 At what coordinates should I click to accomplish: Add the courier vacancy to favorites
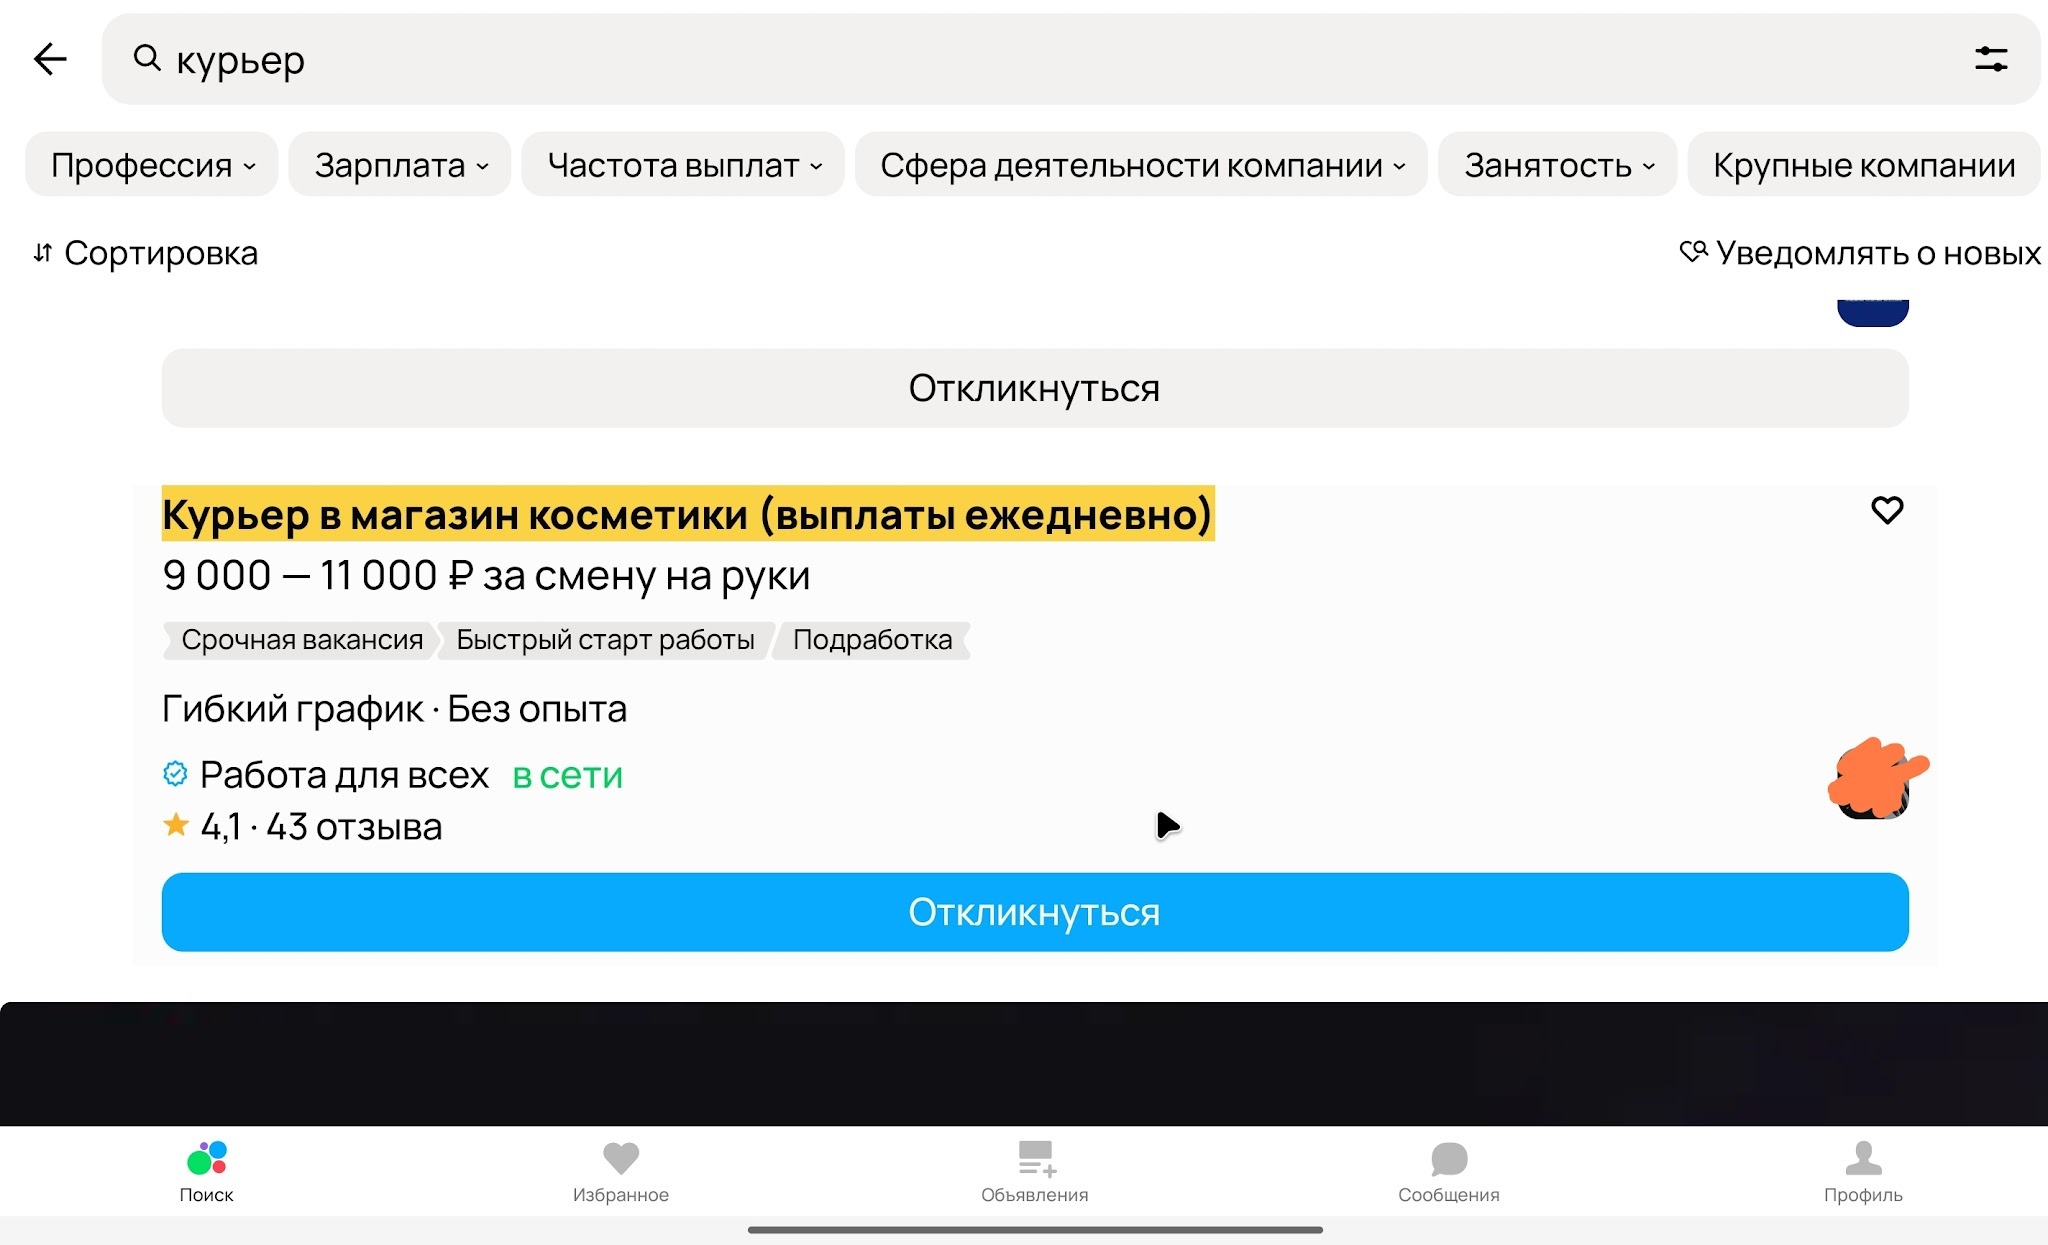[1887, 511]
